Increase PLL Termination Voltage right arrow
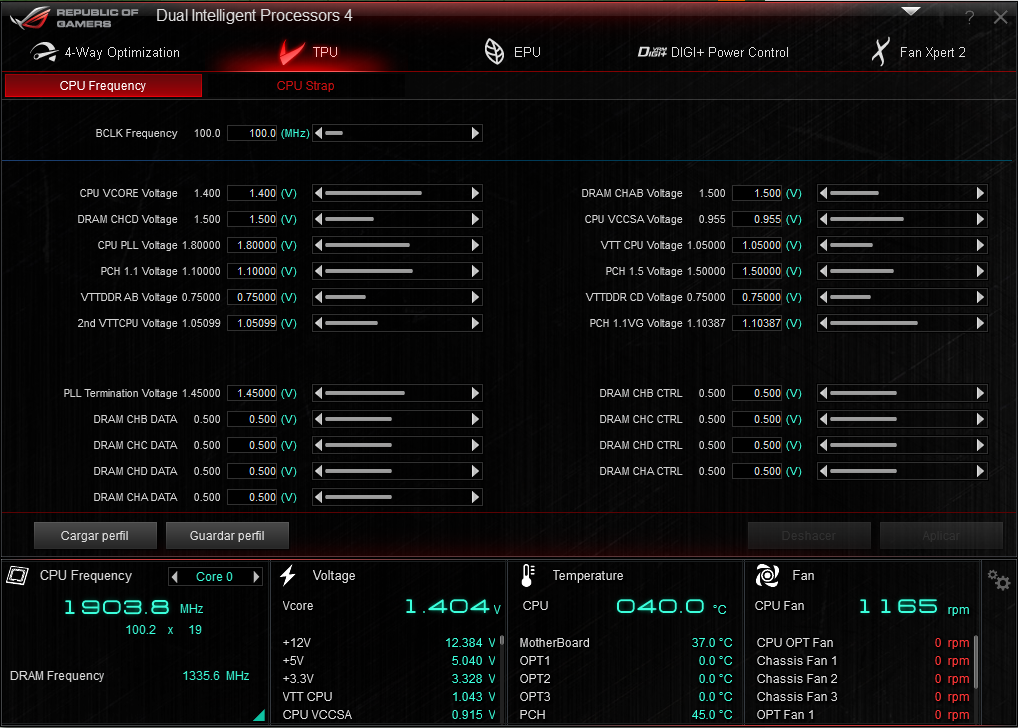This screenshot has height=728, width=1018. [x=475, y=394]
